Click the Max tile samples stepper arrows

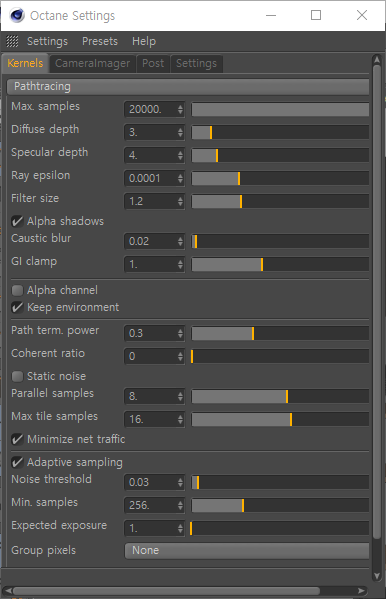(180, 419)
